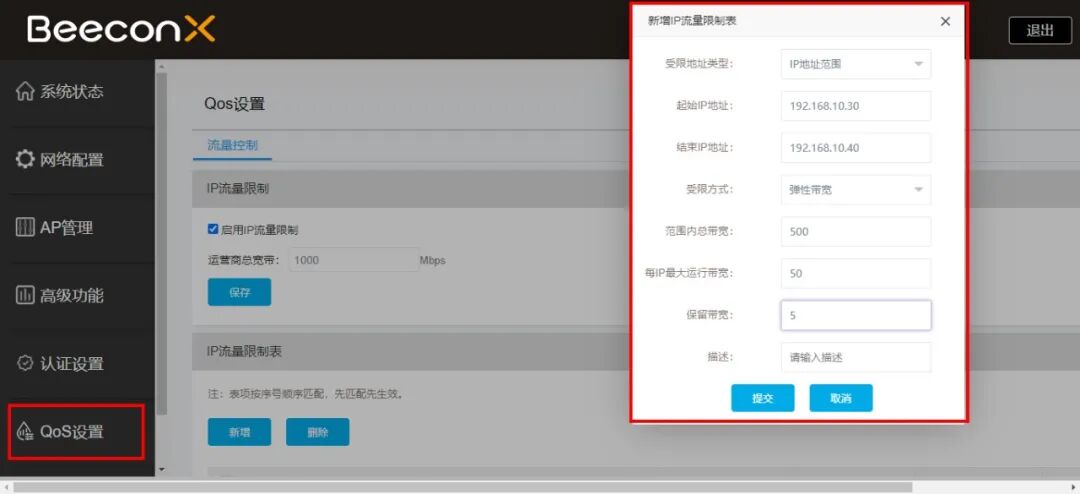1080x494 pixels.
Task: Click the horizontal scrollbar right arrow
Action: (1073, 487)
